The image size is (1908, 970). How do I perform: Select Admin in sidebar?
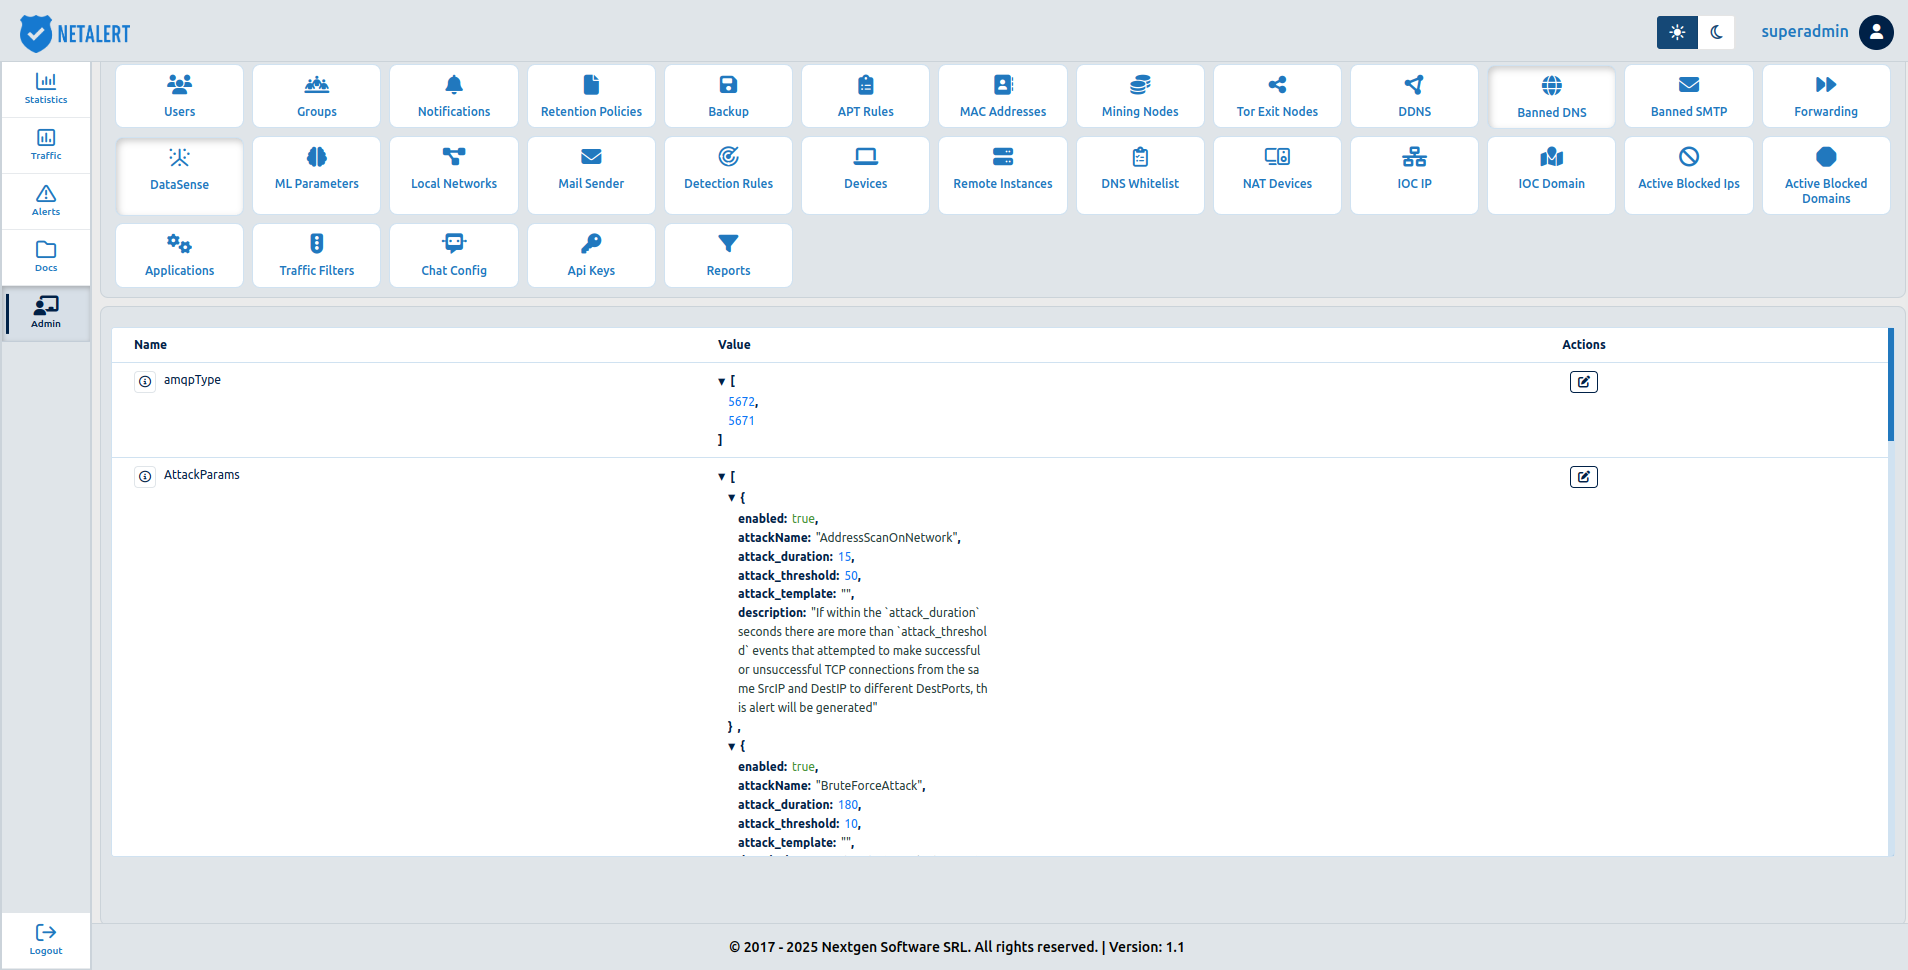click(46, 313)
